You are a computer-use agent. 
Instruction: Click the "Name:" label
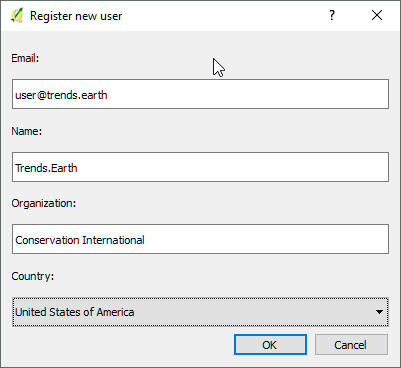27,131
